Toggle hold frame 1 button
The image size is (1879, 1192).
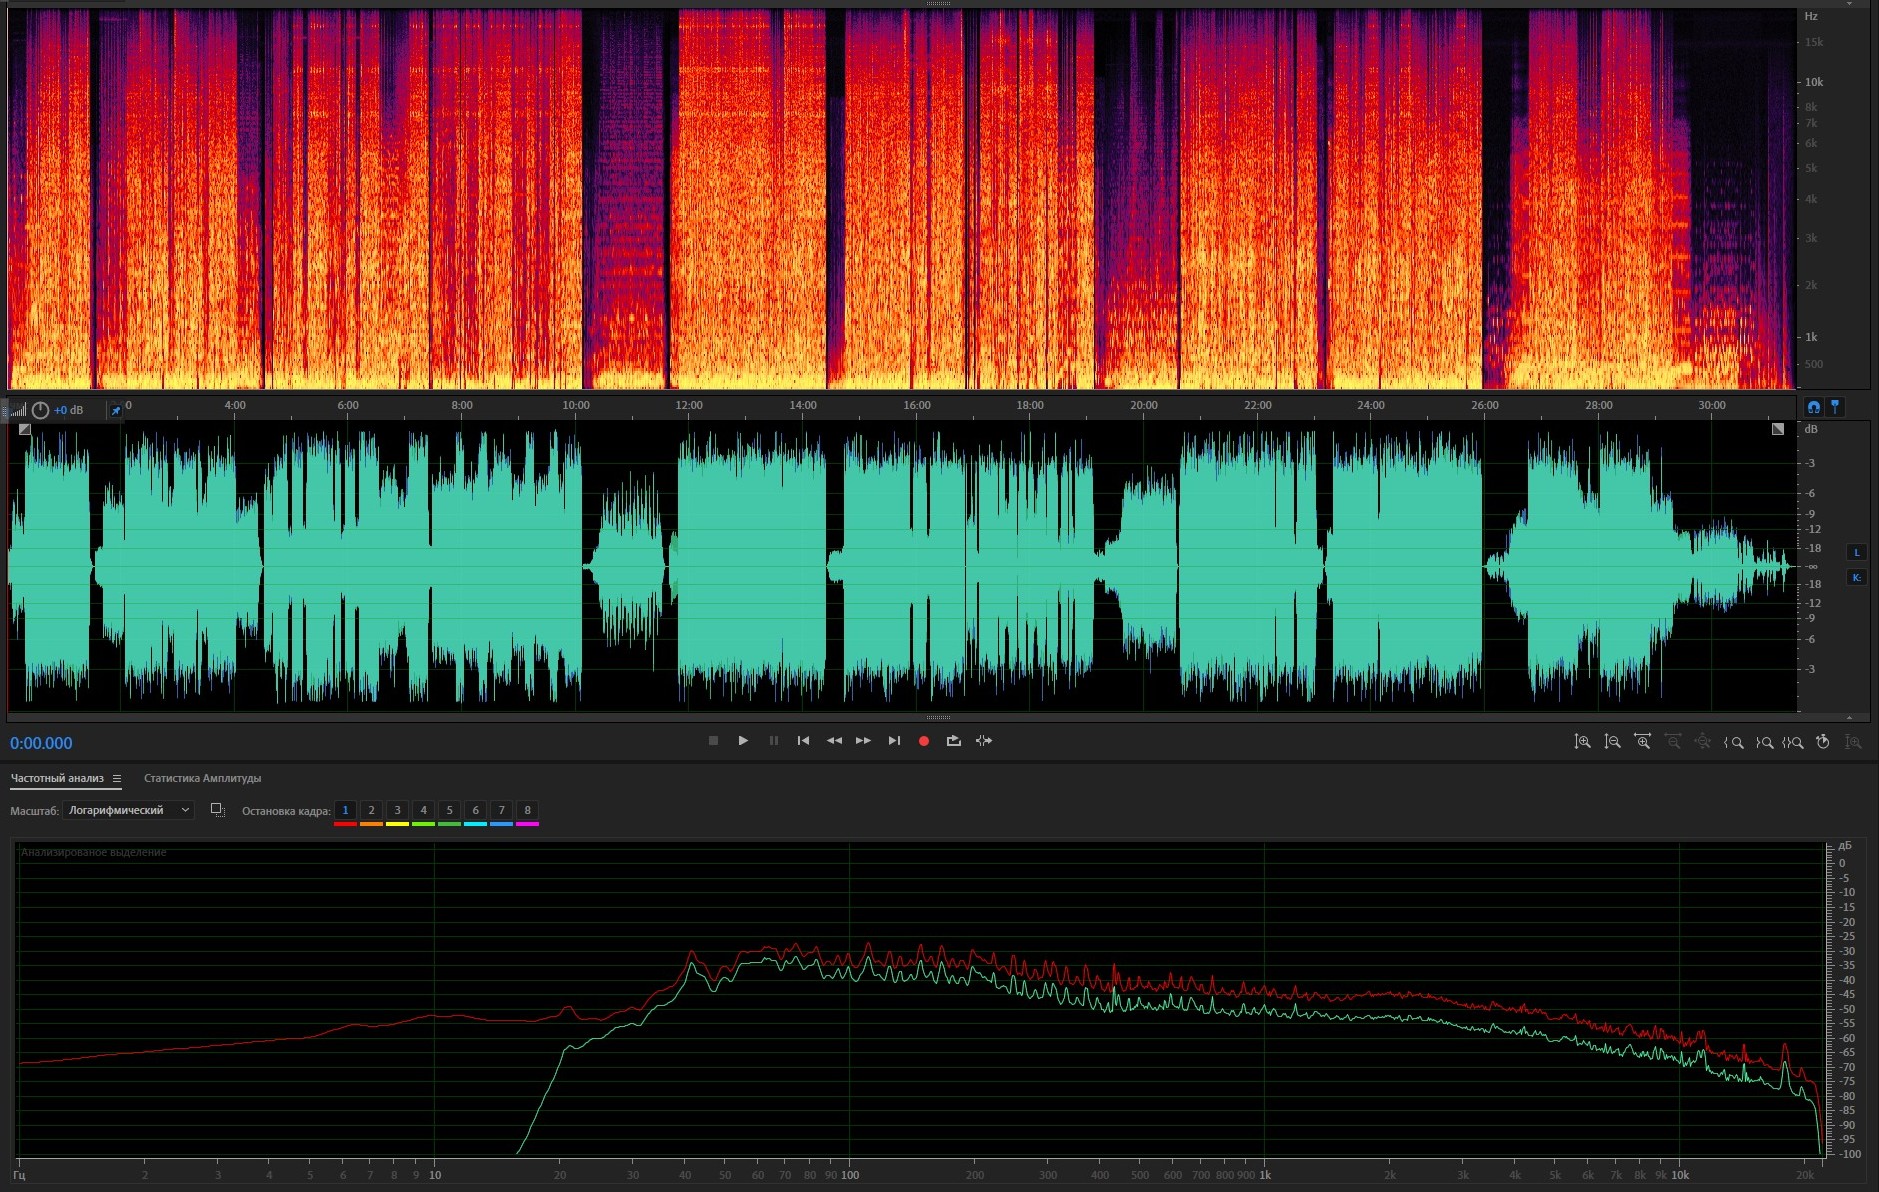(345, 811)
